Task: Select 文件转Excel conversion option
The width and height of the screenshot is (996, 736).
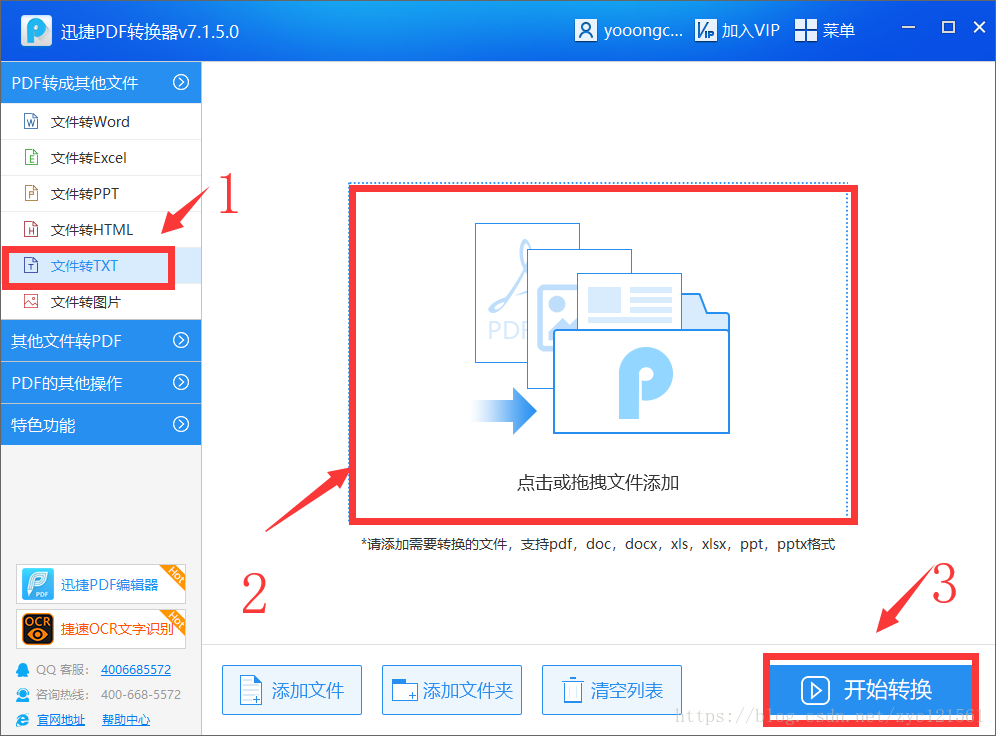Action: [x=101, y=157]
